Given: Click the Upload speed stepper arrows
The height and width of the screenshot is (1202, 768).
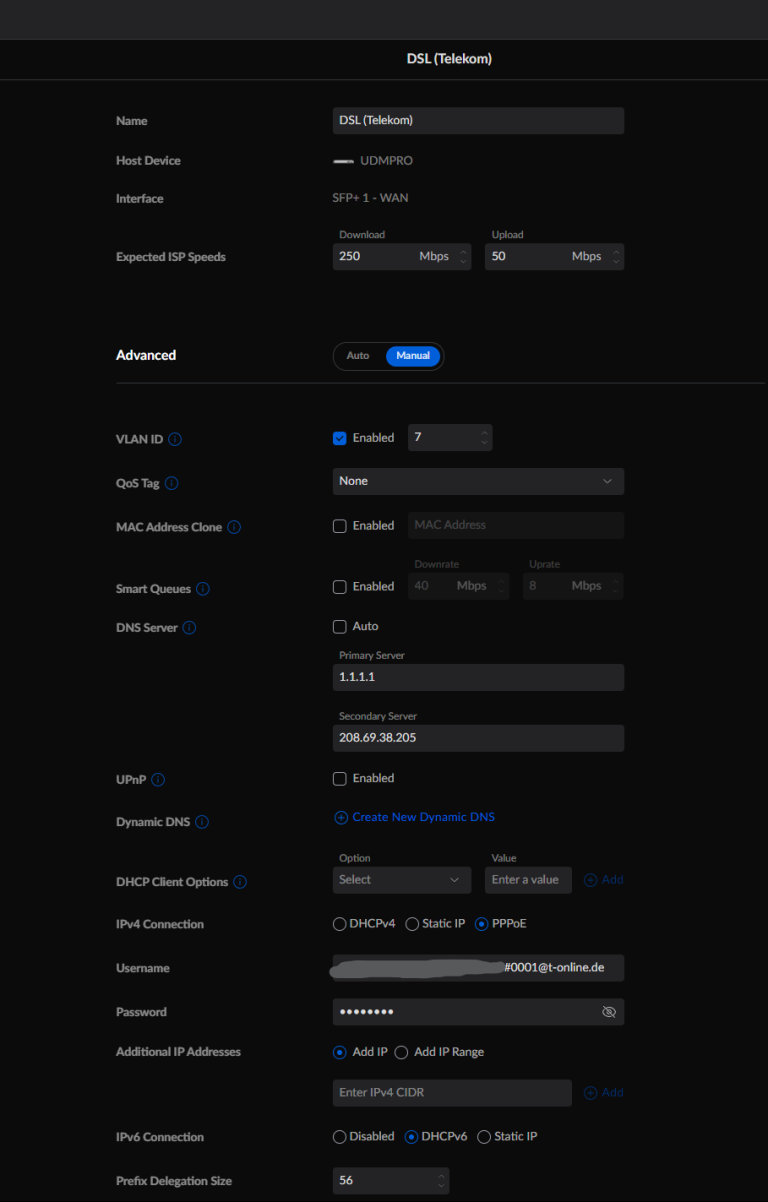Looking at the screenshot, I should point(615,257).
